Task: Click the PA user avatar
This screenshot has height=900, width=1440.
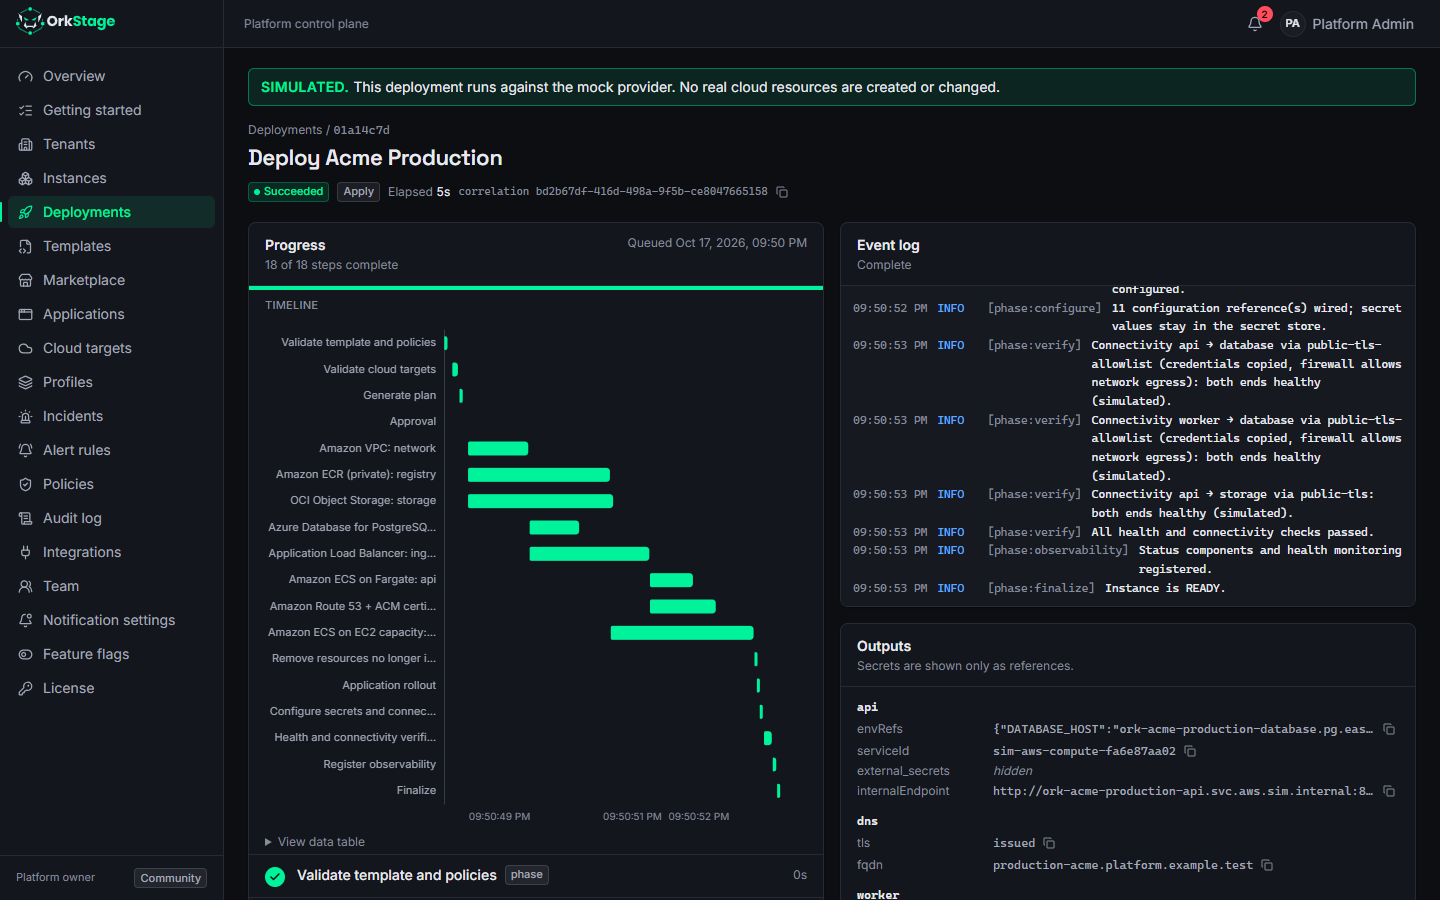Action: click(x=1292, y=24)
